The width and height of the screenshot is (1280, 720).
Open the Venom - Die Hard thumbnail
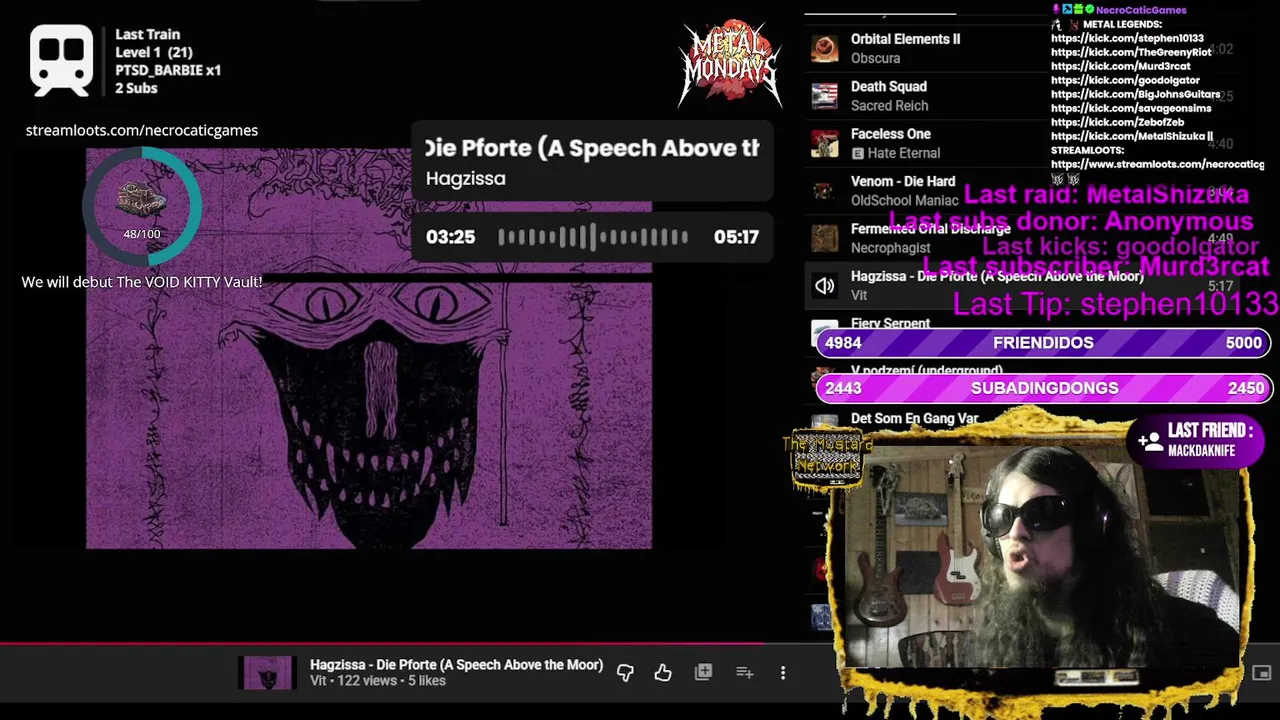(x=824, y=190)
